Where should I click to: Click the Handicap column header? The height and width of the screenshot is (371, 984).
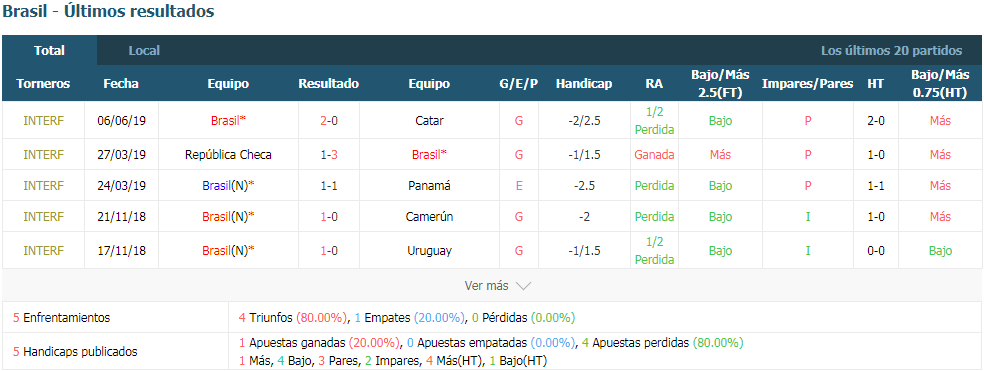click(x=584, y=83)
